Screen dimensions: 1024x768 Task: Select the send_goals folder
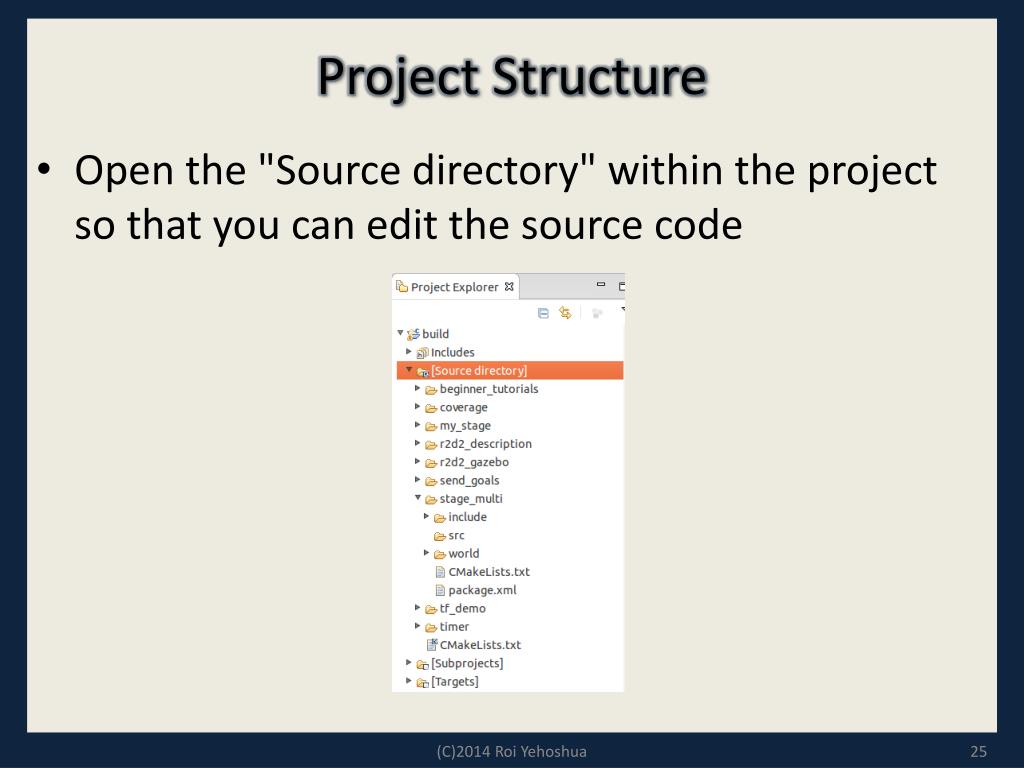pyautogui.click(x=469, y=481)
